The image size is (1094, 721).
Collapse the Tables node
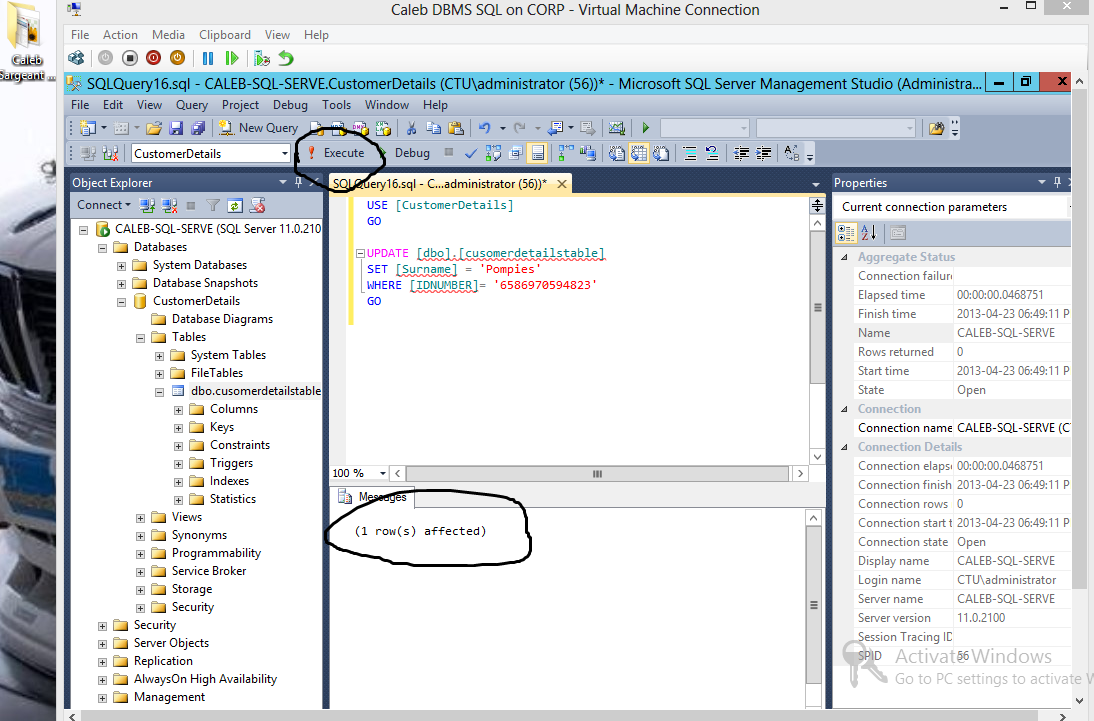(140, 338)
